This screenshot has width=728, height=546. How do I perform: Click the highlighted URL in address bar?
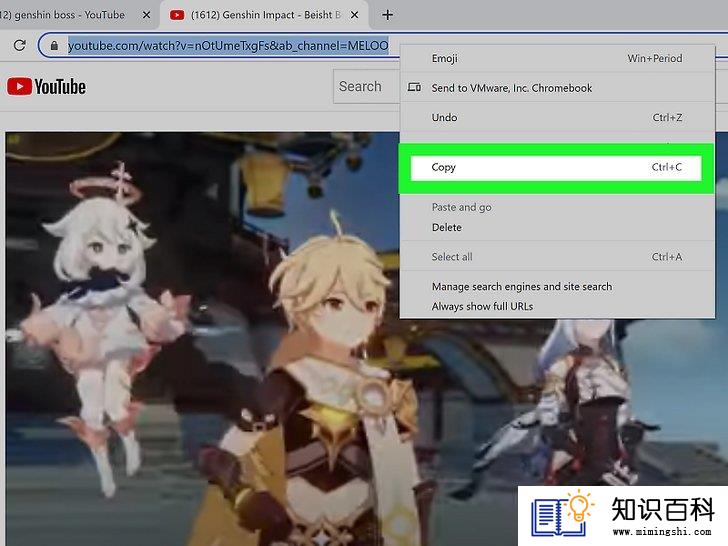pyautogui.click(x=228, y=46)
